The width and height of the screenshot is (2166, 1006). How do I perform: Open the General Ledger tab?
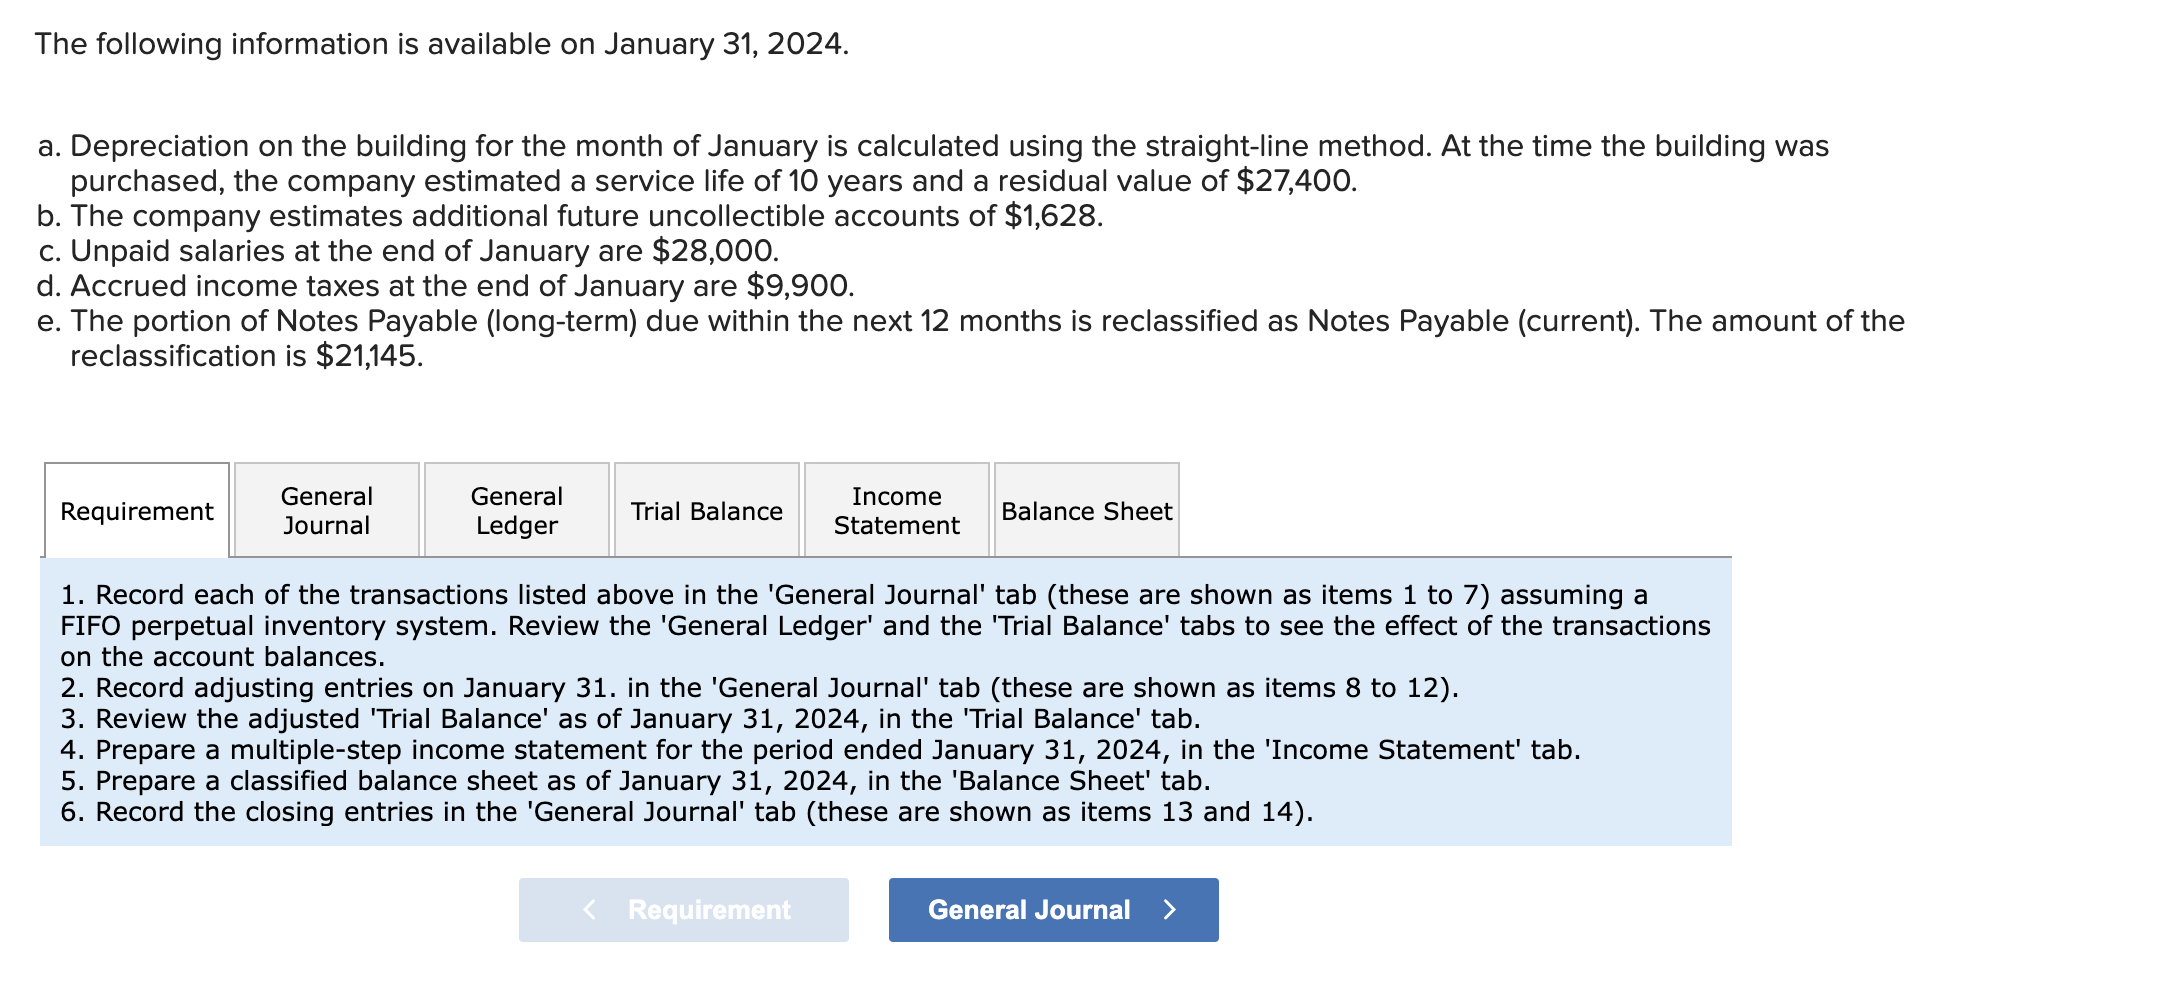pos(516,510)
